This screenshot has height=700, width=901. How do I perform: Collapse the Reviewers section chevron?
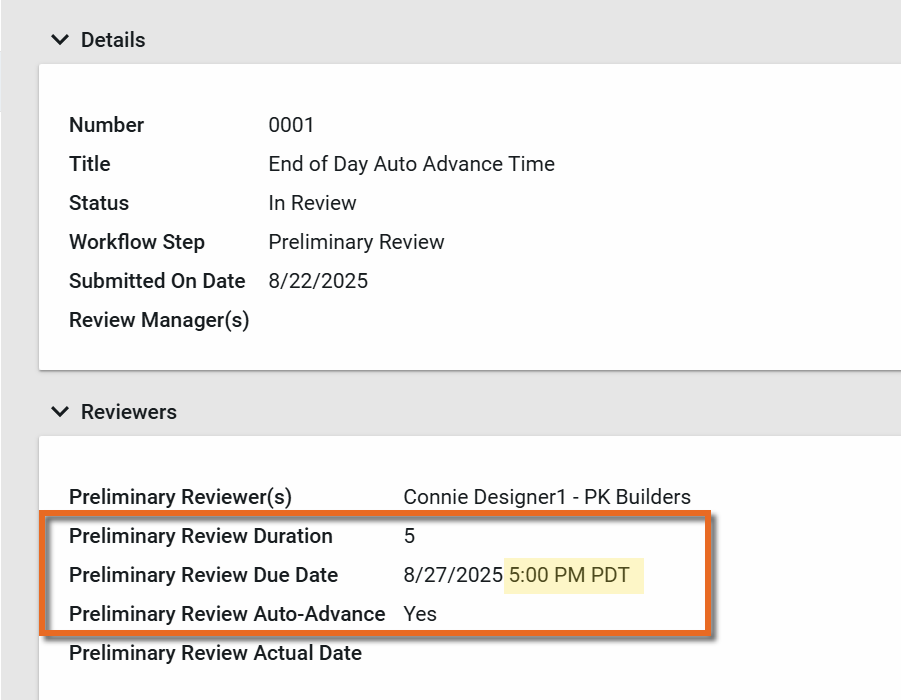coord(60,412)
